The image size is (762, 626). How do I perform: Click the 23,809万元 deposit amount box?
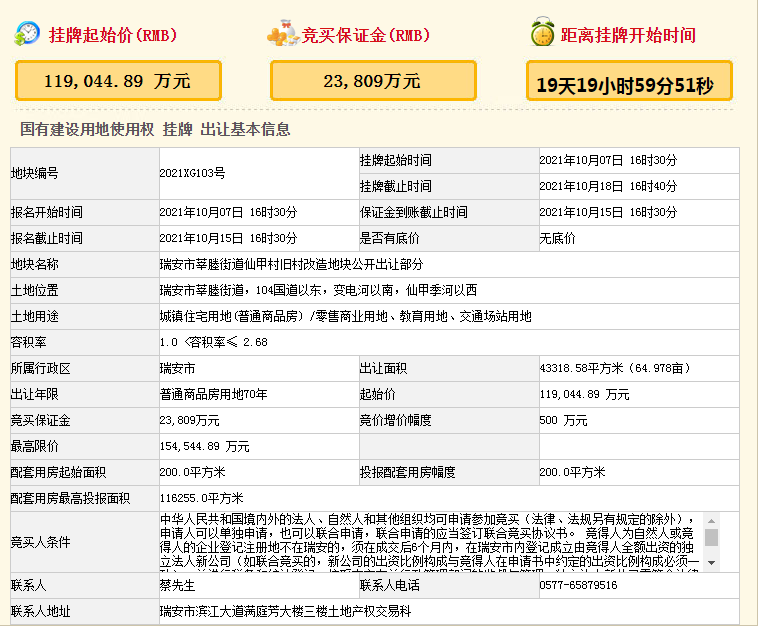372,81
